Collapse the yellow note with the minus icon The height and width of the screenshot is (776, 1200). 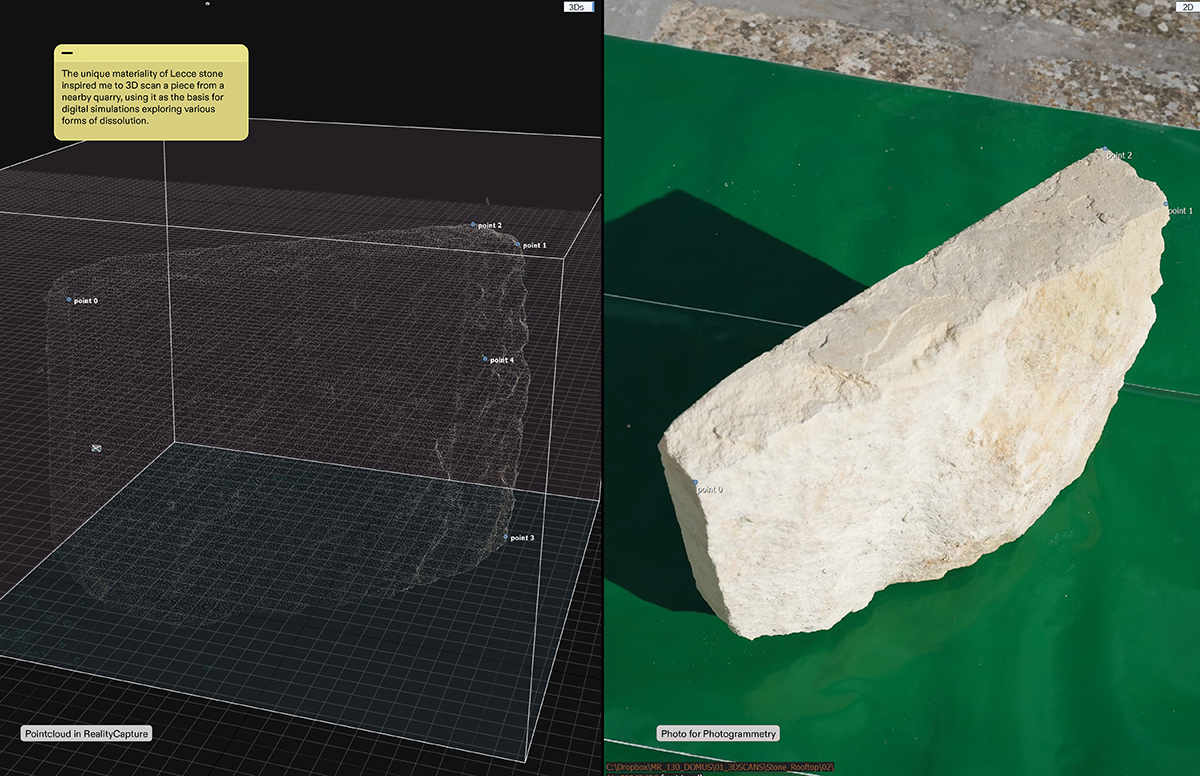pos(68,54)
